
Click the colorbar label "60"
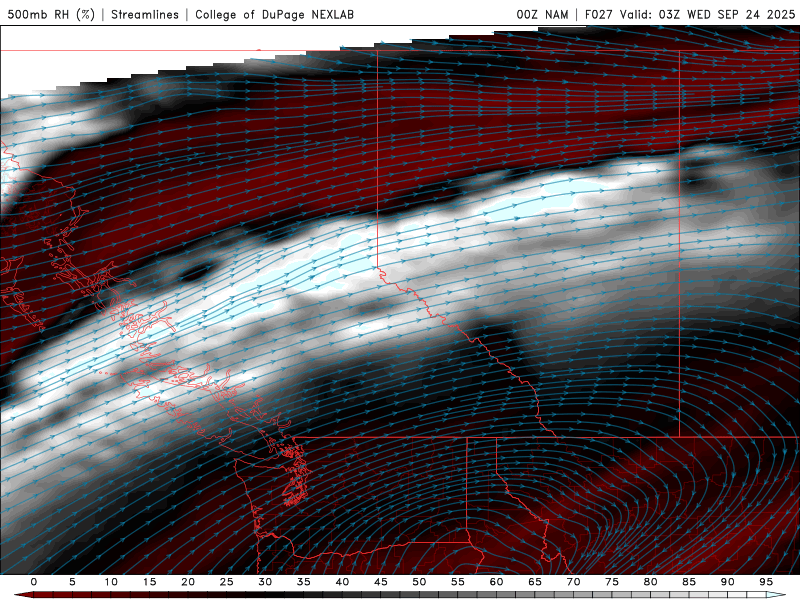(x=496, y=582)
